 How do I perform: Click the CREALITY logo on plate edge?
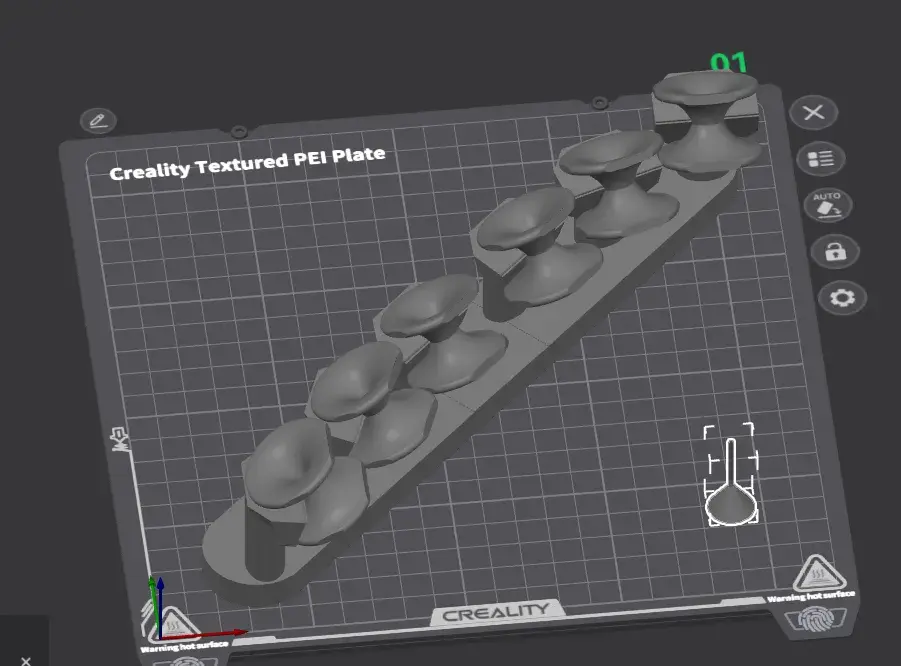click(x=496, y=612)
